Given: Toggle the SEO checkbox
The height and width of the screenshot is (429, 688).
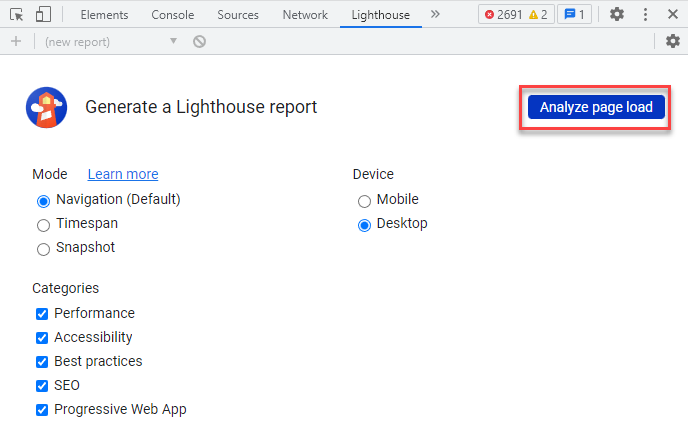Looking at the screenshot, I should pyautogui.click(x=42, y=386).
